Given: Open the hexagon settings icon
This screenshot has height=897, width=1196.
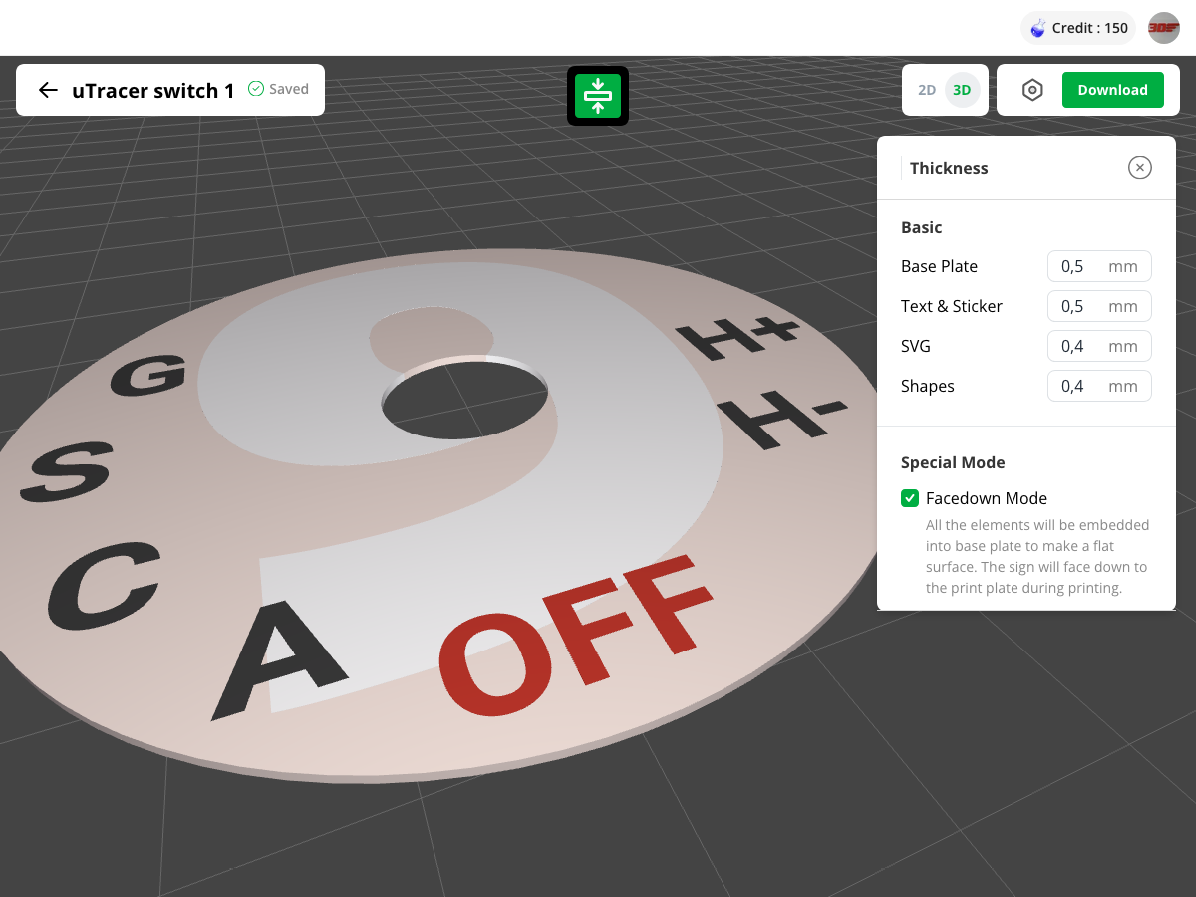Looking at the screenshot, I should (x=1032, y=90).
